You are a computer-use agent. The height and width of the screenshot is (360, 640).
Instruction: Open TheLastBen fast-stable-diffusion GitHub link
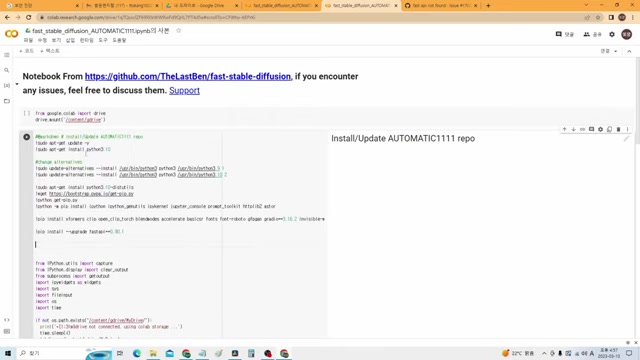pyautogui.click(x=188, y=76)
